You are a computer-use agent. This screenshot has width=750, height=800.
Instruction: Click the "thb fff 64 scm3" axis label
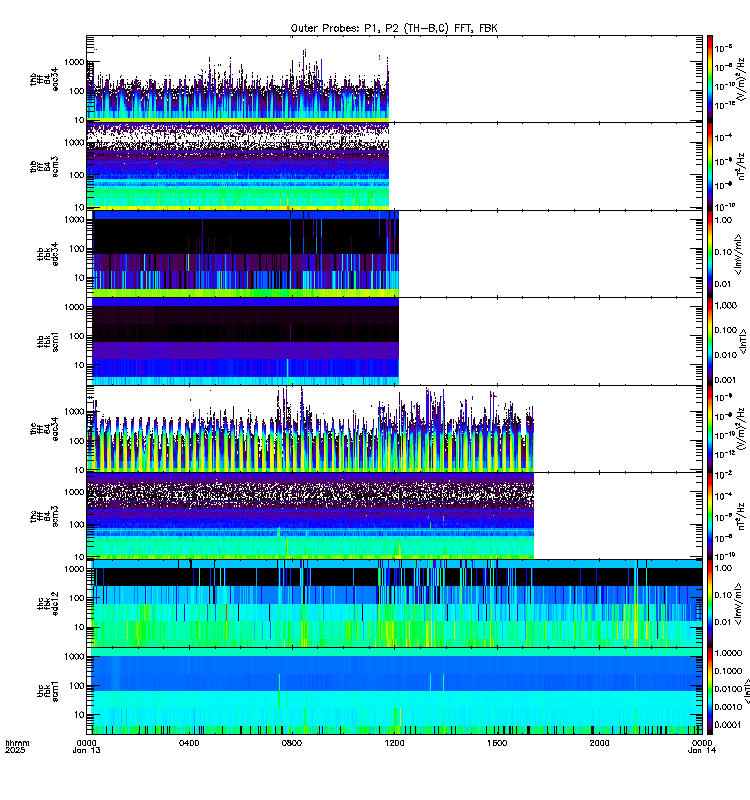click(x=44, y=167)
